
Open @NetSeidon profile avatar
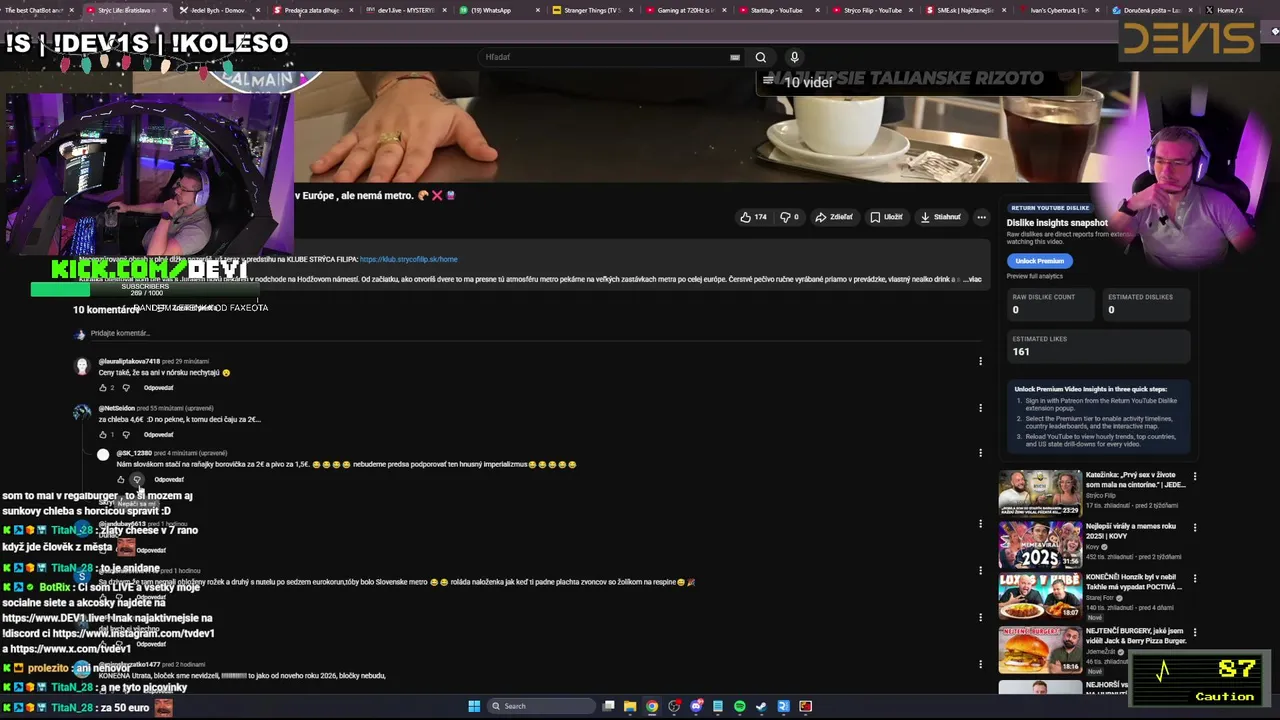pos(82,412)
